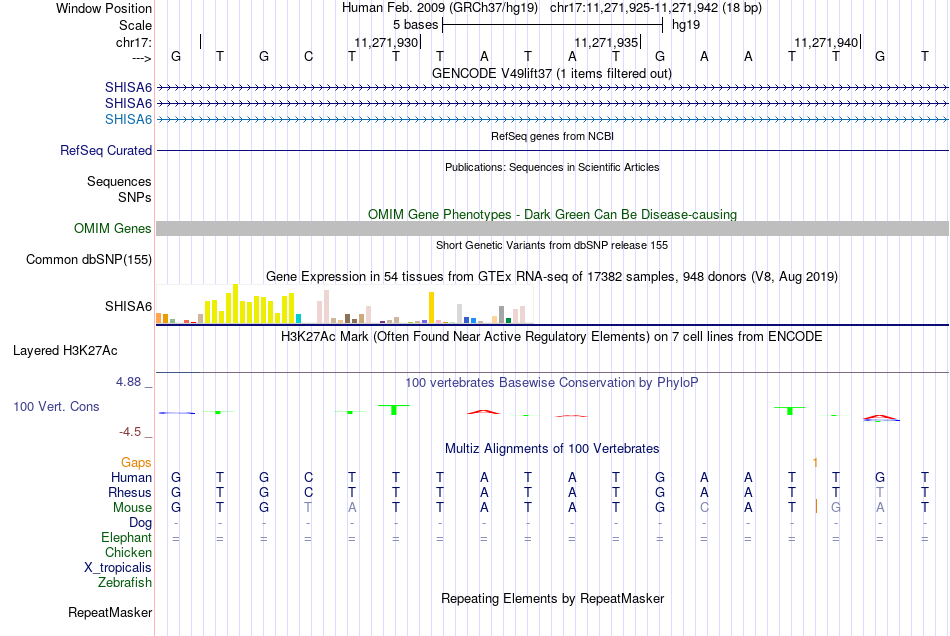The width and height of the screenshot is (950, 636).
Task: Select the X_tropicalis species label
Action: [x=118, y=568]
